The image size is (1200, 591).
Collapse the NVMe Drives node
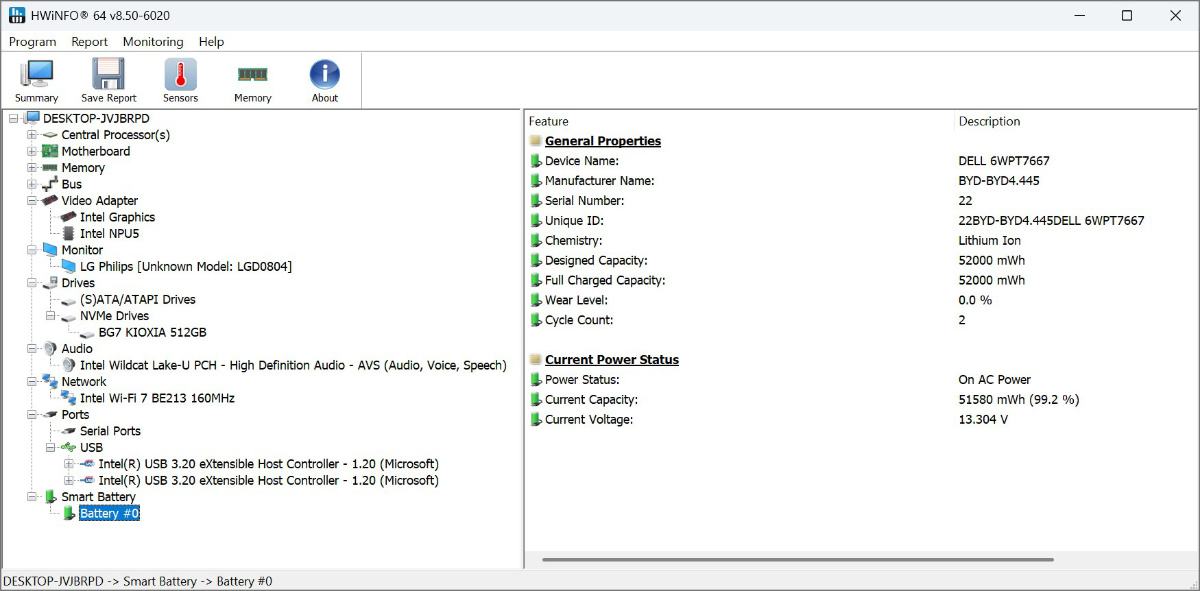click(50, 316)
